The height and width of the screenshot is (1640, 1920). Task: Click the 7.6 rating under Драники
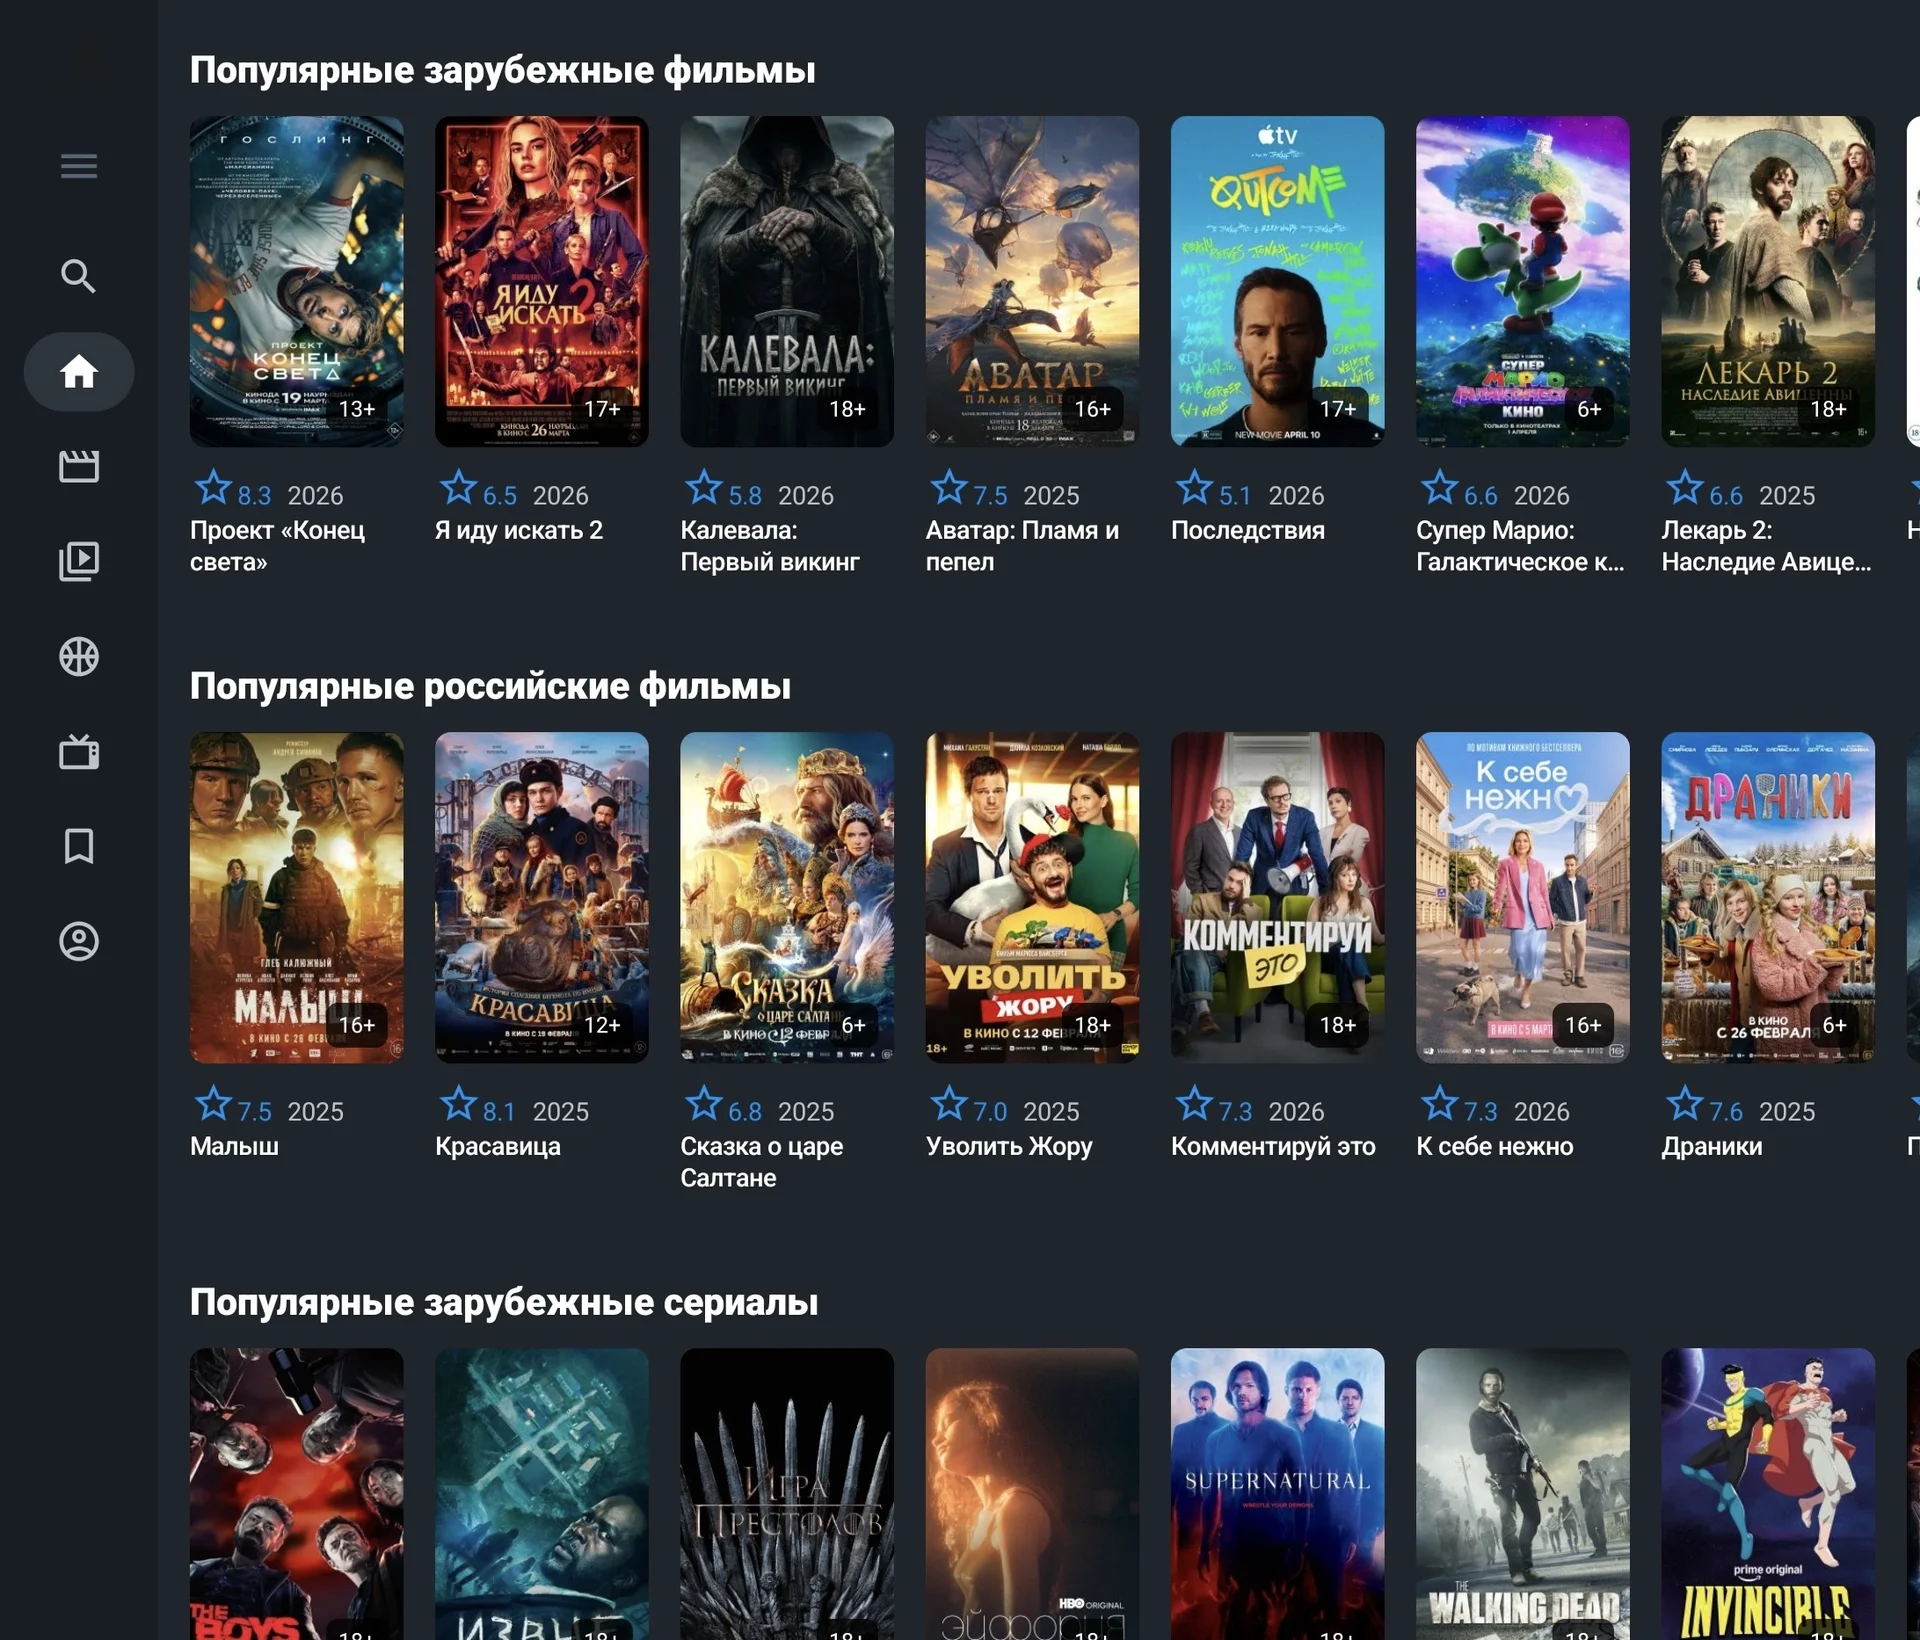coord(1726,1112)
